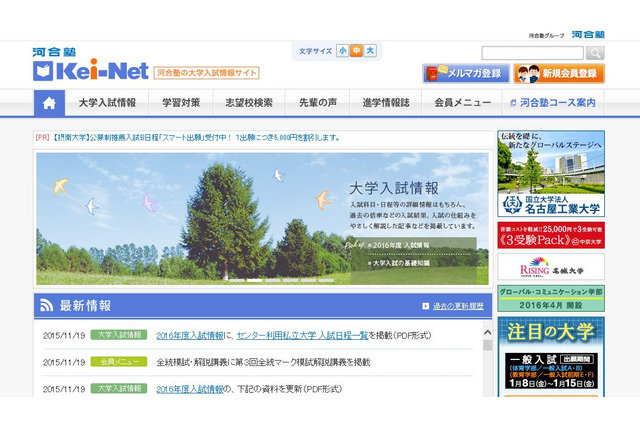Open the RISING 名城大学 banner

[551, 267]
